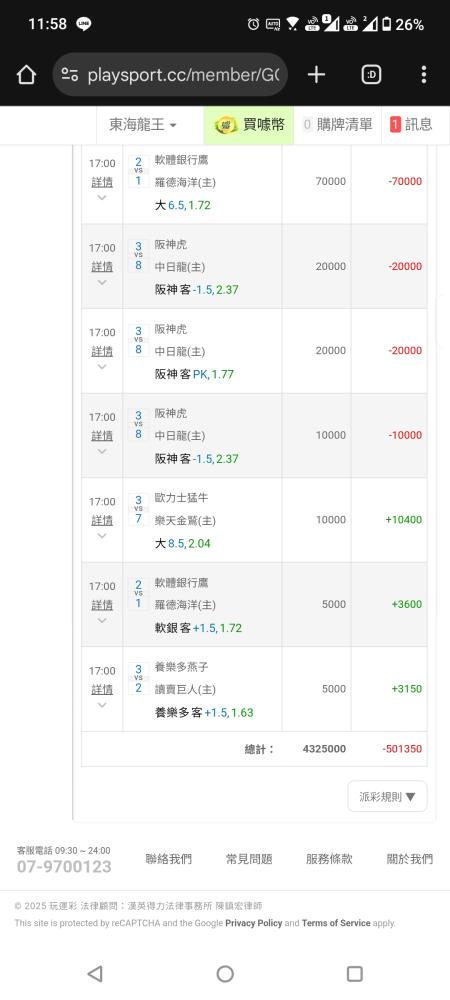Tap the browser home icon
Viewport: 450px width, 1000px height.
[26, 75]
